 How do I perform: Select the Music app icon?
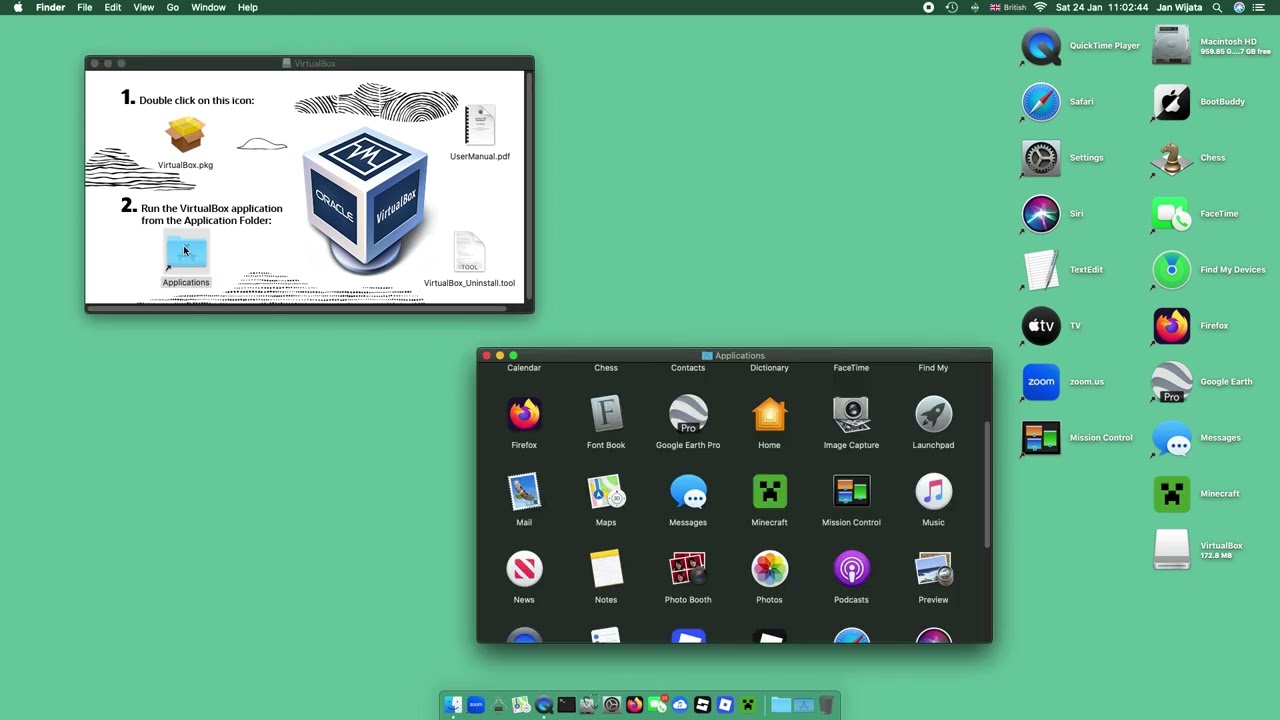click(x=933, y=491)
